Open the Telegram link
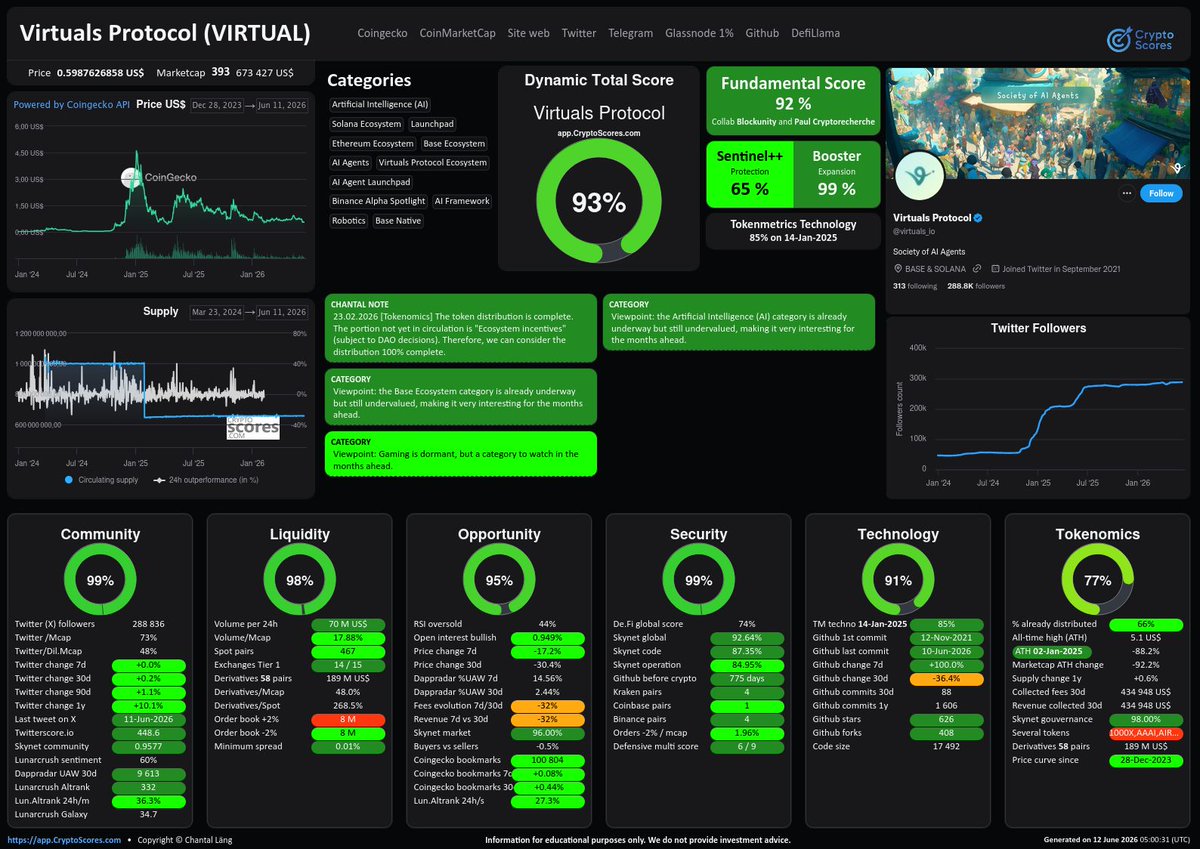The width and height of the screenshot is (1200, 849). coord(631,33)
